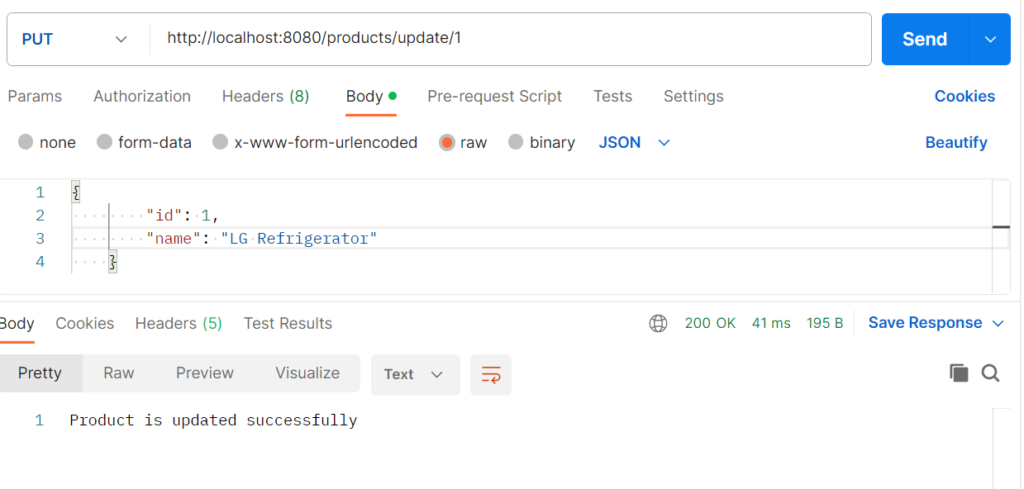Open the Pre-request Script tab
Screen dimensions: 1024x489
494,97
